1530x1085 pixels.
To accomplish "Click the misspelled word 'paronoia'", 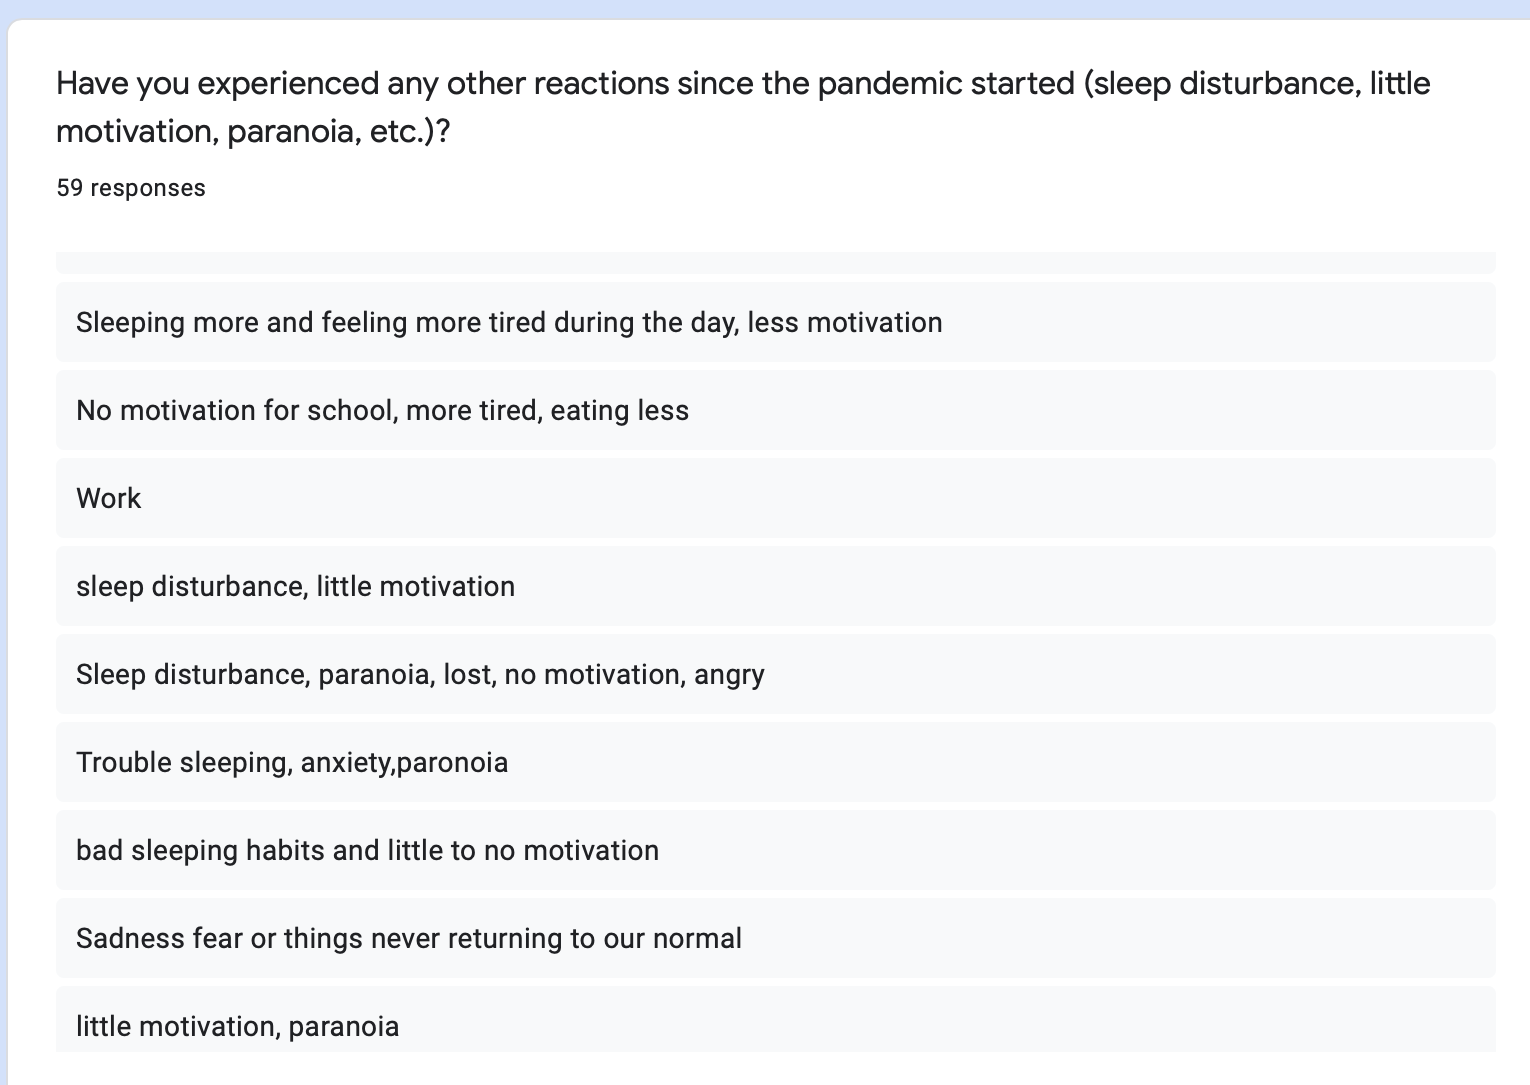I will coord(453,763).
